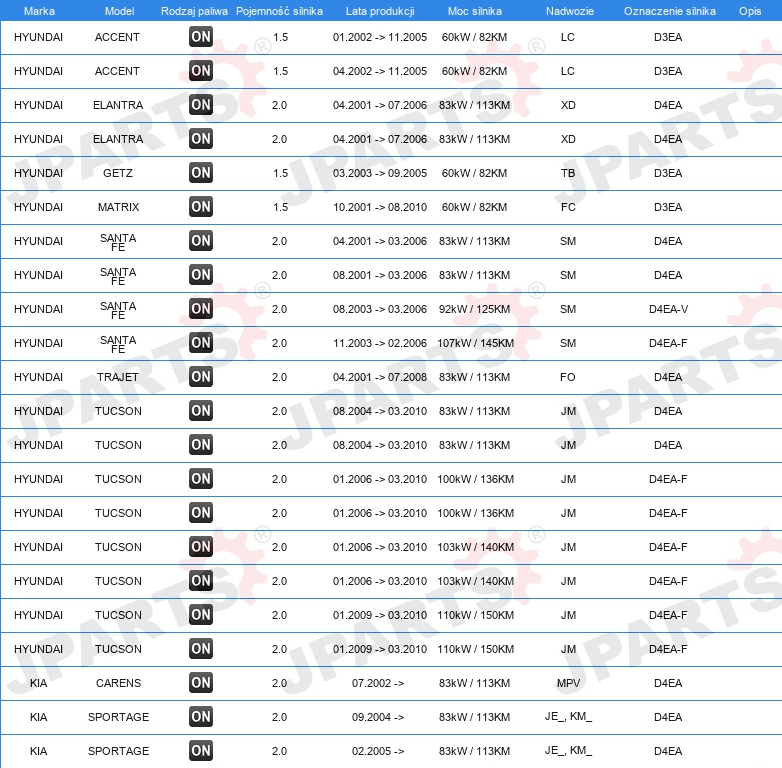Click ON icon for Accent produced from 04.2002
Viewport: 782px width, 768px height.
click(x=201, y=71)
